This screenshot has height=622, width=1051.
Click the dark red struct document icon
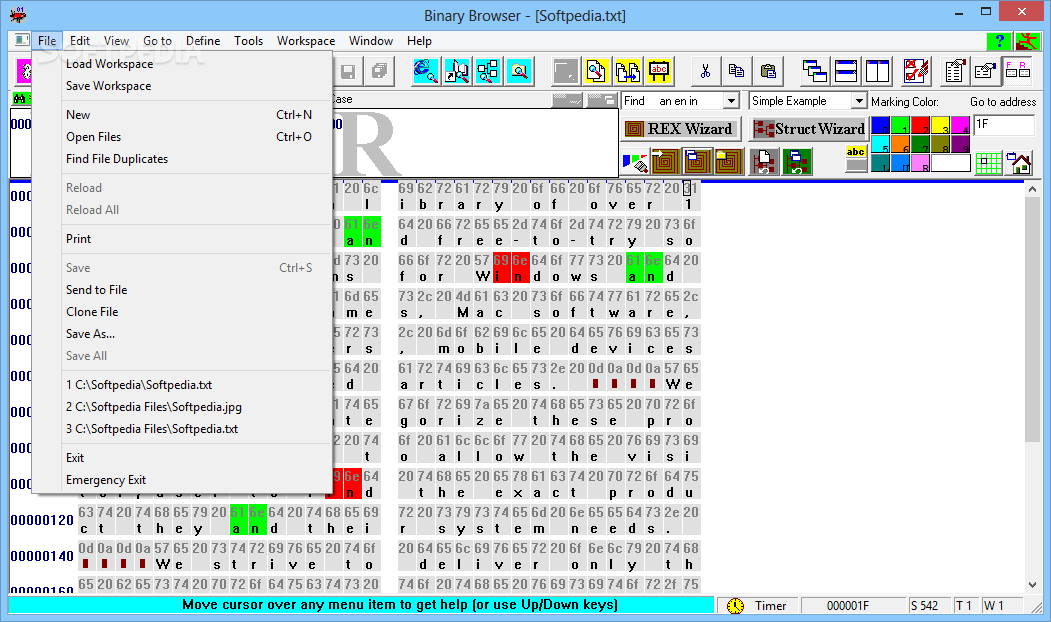tap(764, 162)
